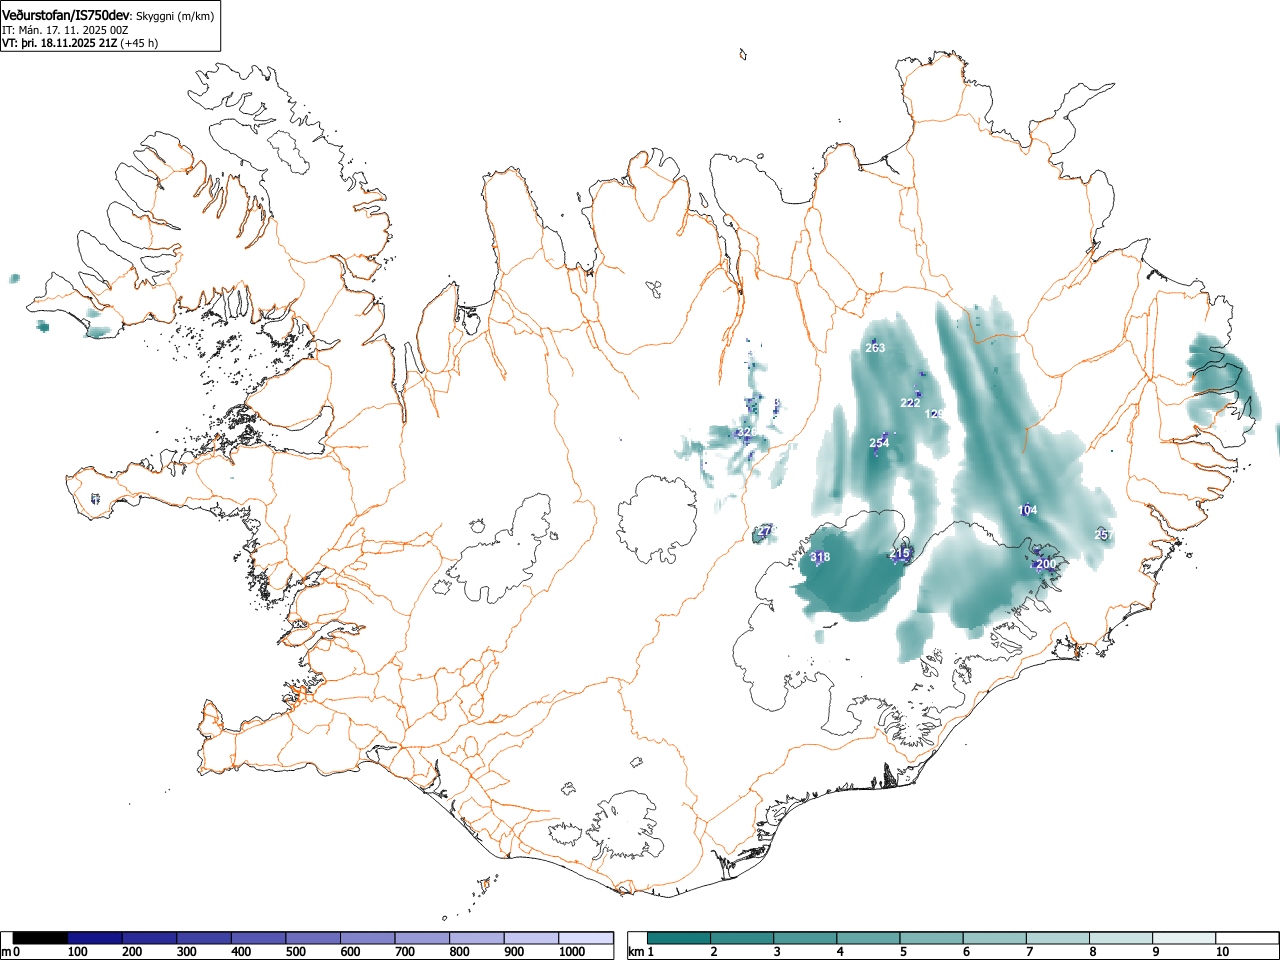Click the 2–3 km legend swatch
This screenshot has height=960, width=1280.
pos(742,938)
